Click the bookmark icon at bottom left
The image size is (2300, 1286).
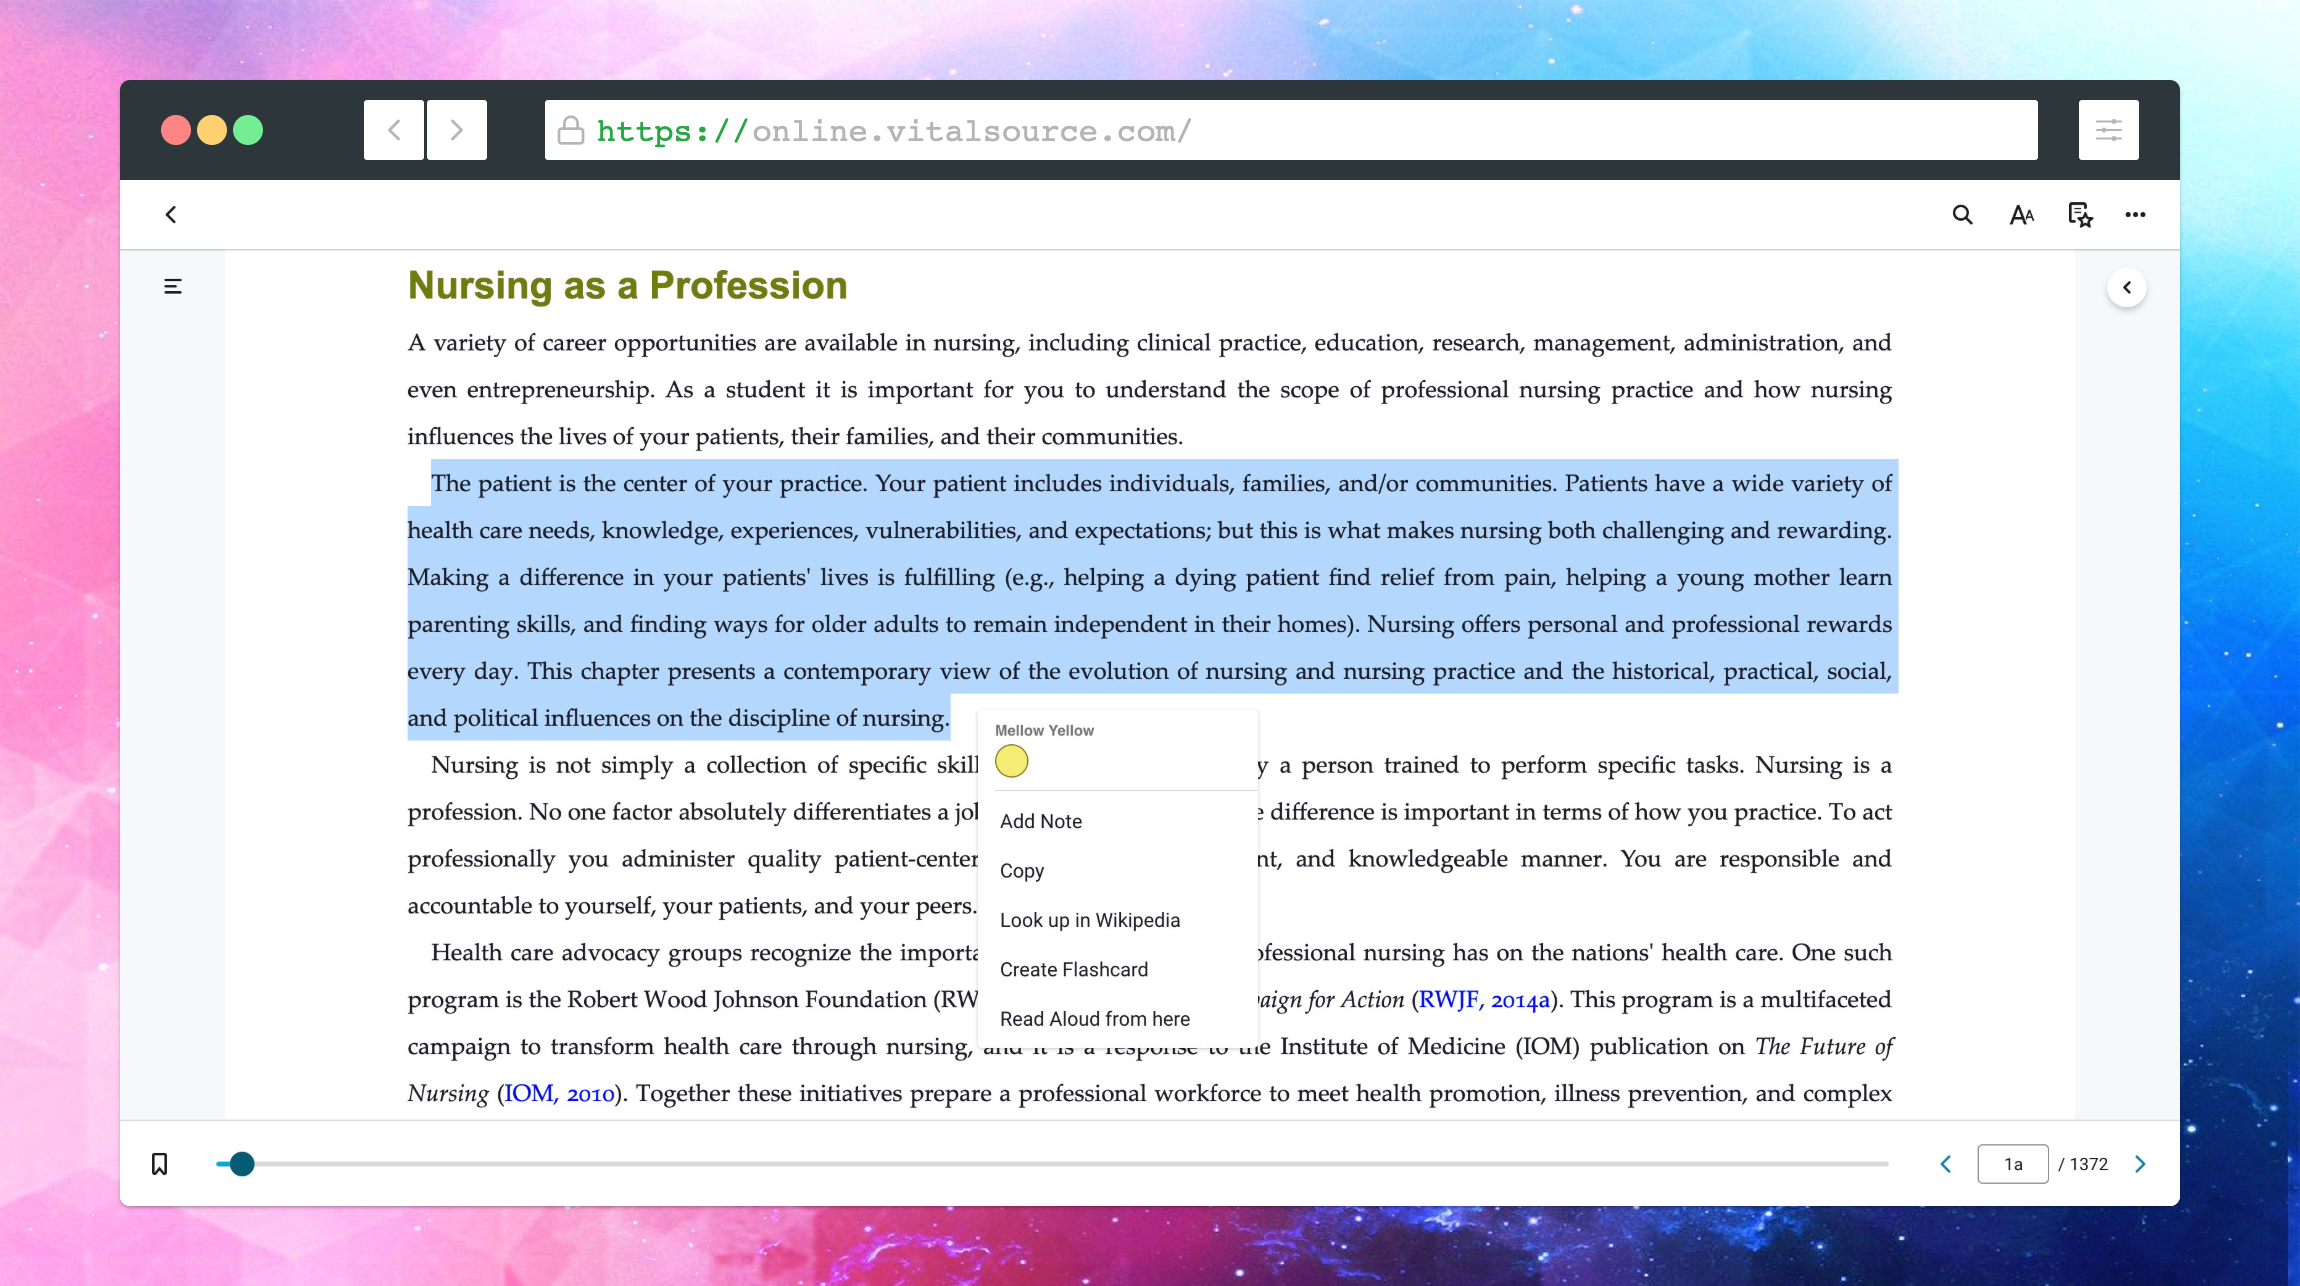click(160, 1164)
